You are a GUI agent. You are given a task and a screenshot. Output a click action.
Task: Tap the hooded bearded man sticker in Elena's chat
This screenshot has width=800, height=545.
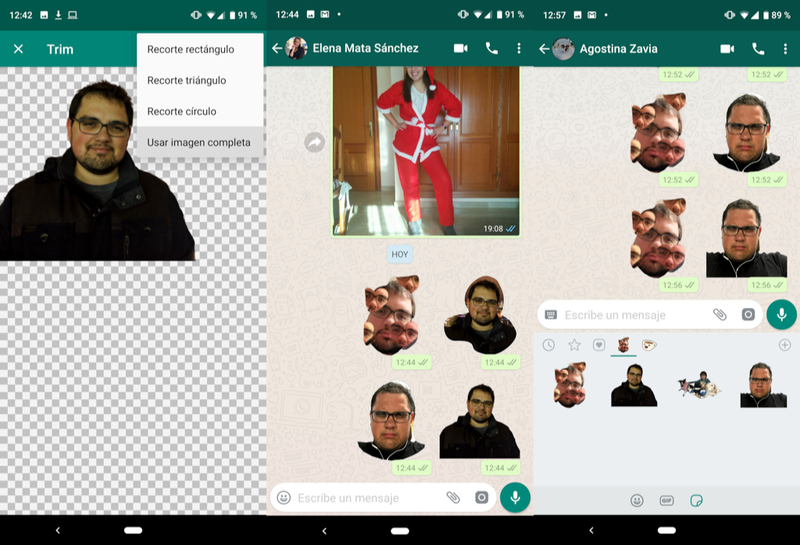point(480,315)
